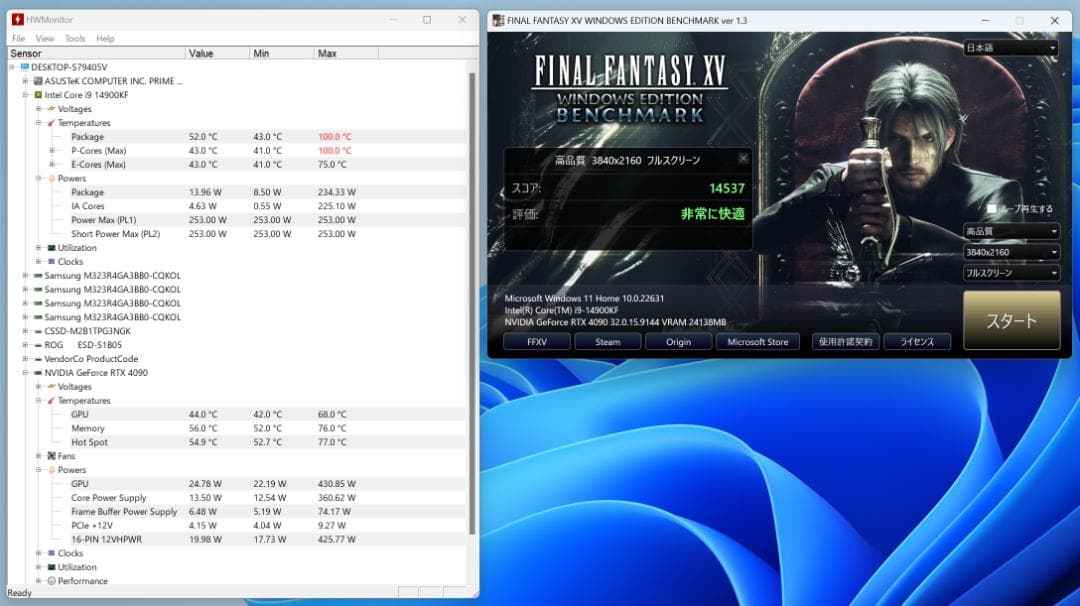Click the ROG ESD-S1B05 device icon
Image resolution: width=1080 pixels, height=606 pixels.
(36, 344)
